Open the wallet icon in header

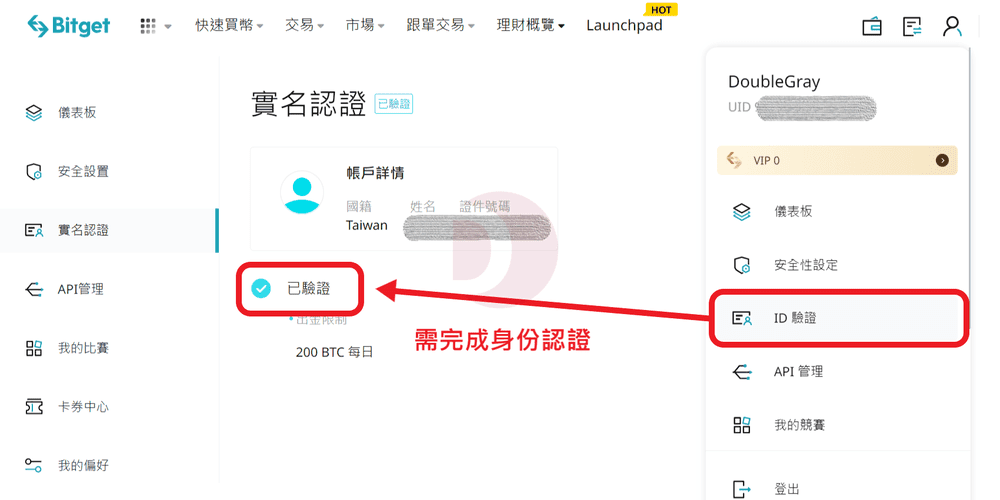coord(872,26)
